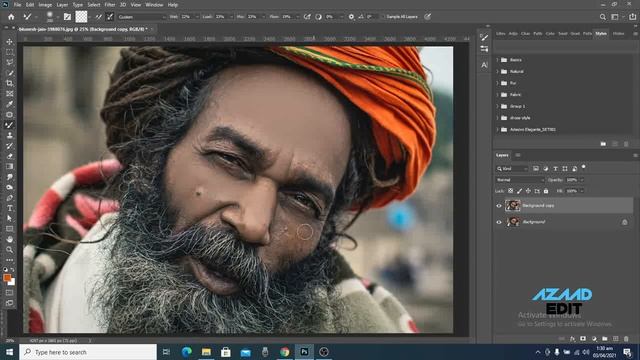Select the Zoom tool

(9, 250)
